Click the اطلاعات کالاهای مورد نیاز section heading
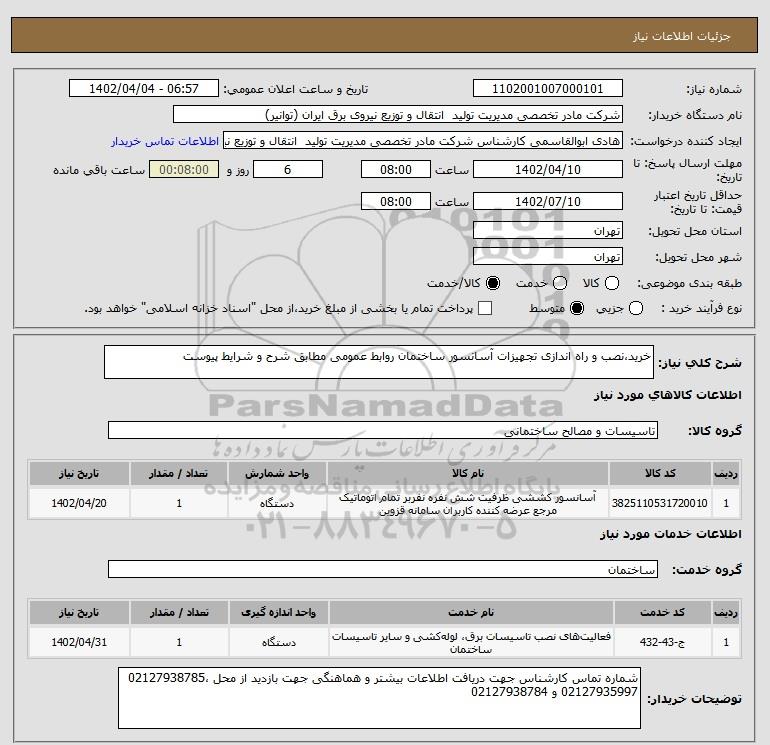Image resolution: width=770 pixels, height=745 pixels. pyautogui.click(x=668, y=395)
